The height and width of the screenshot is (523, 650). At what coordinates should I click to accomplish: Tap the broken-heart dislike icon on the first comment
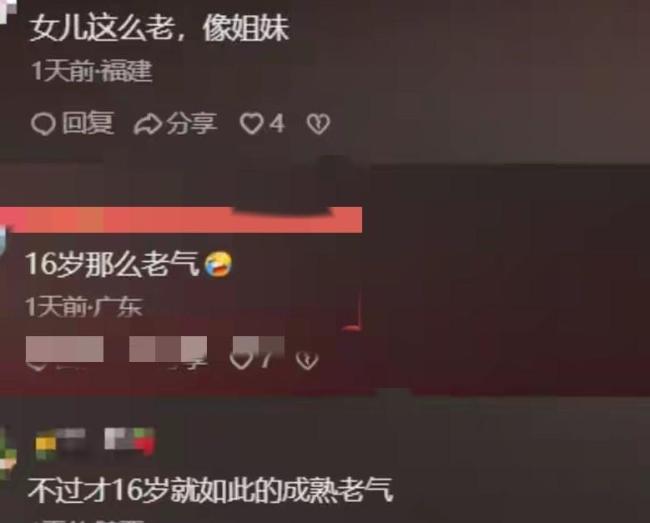coord(318,124)
